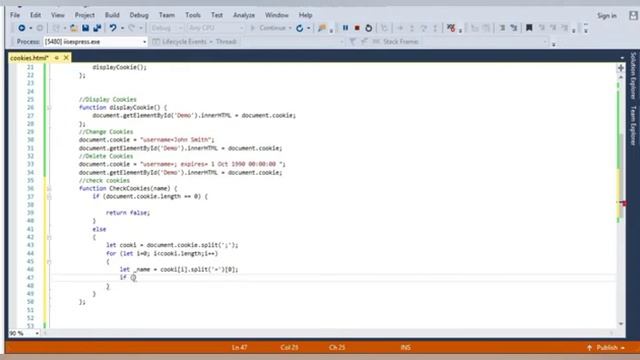Screen dimensions: 640x360
Task: Save cookies.html with the Save icon
Action: point(85,28)
